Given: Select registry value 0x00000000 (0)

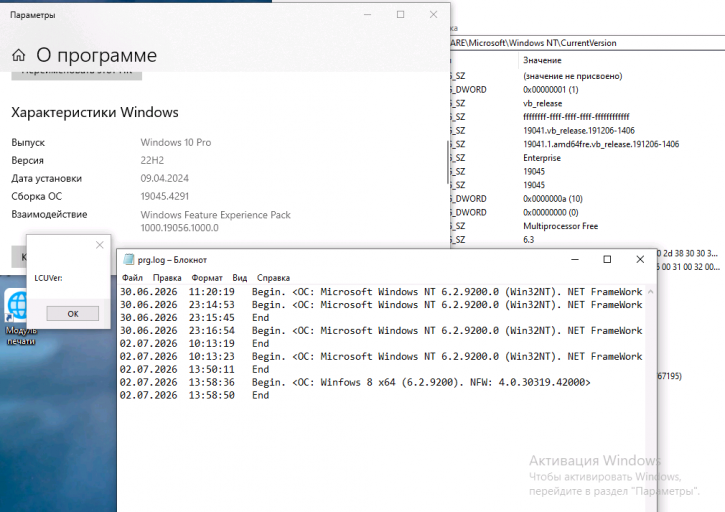Looking at the screenshot, I should click(550, 212).
